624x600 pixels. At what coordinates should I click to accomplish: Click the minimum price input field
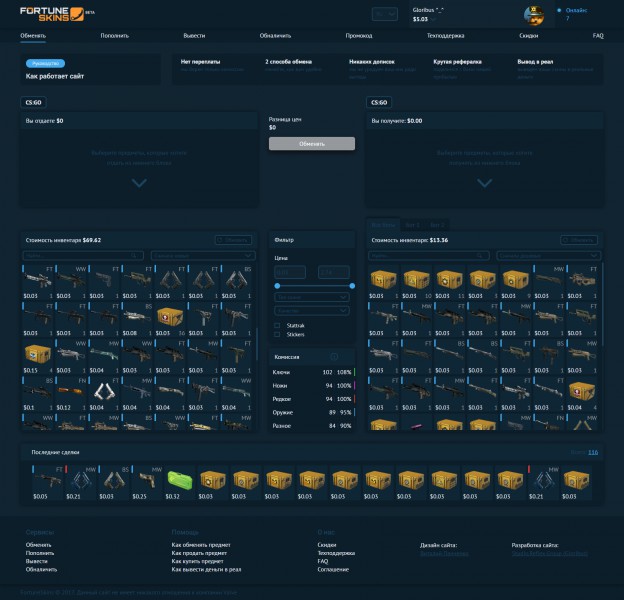[290, 272]
